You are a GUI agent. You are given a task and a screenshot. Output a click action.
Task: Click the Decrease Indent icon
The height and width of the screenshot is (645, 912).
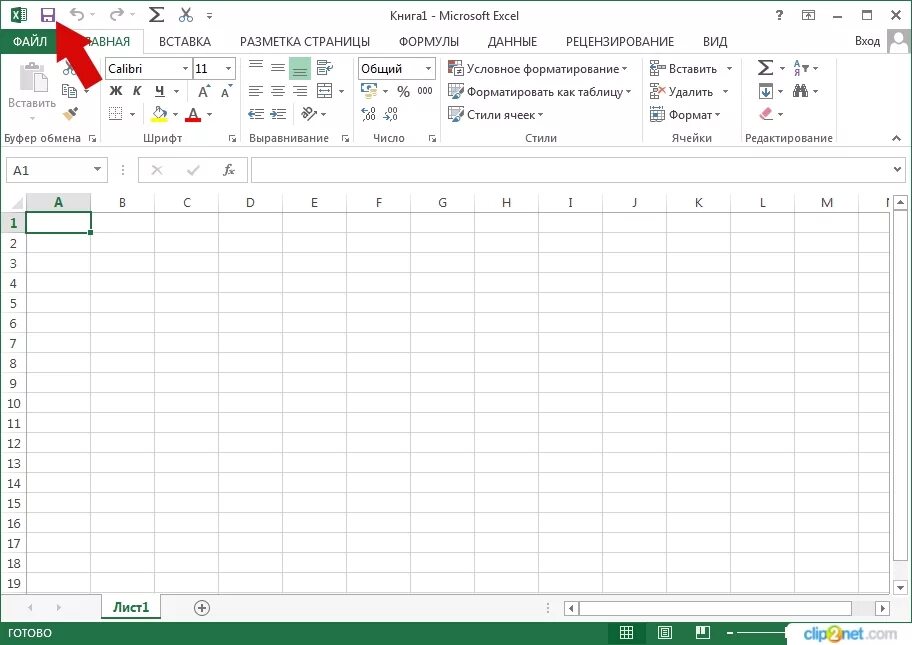coord(256,113)
